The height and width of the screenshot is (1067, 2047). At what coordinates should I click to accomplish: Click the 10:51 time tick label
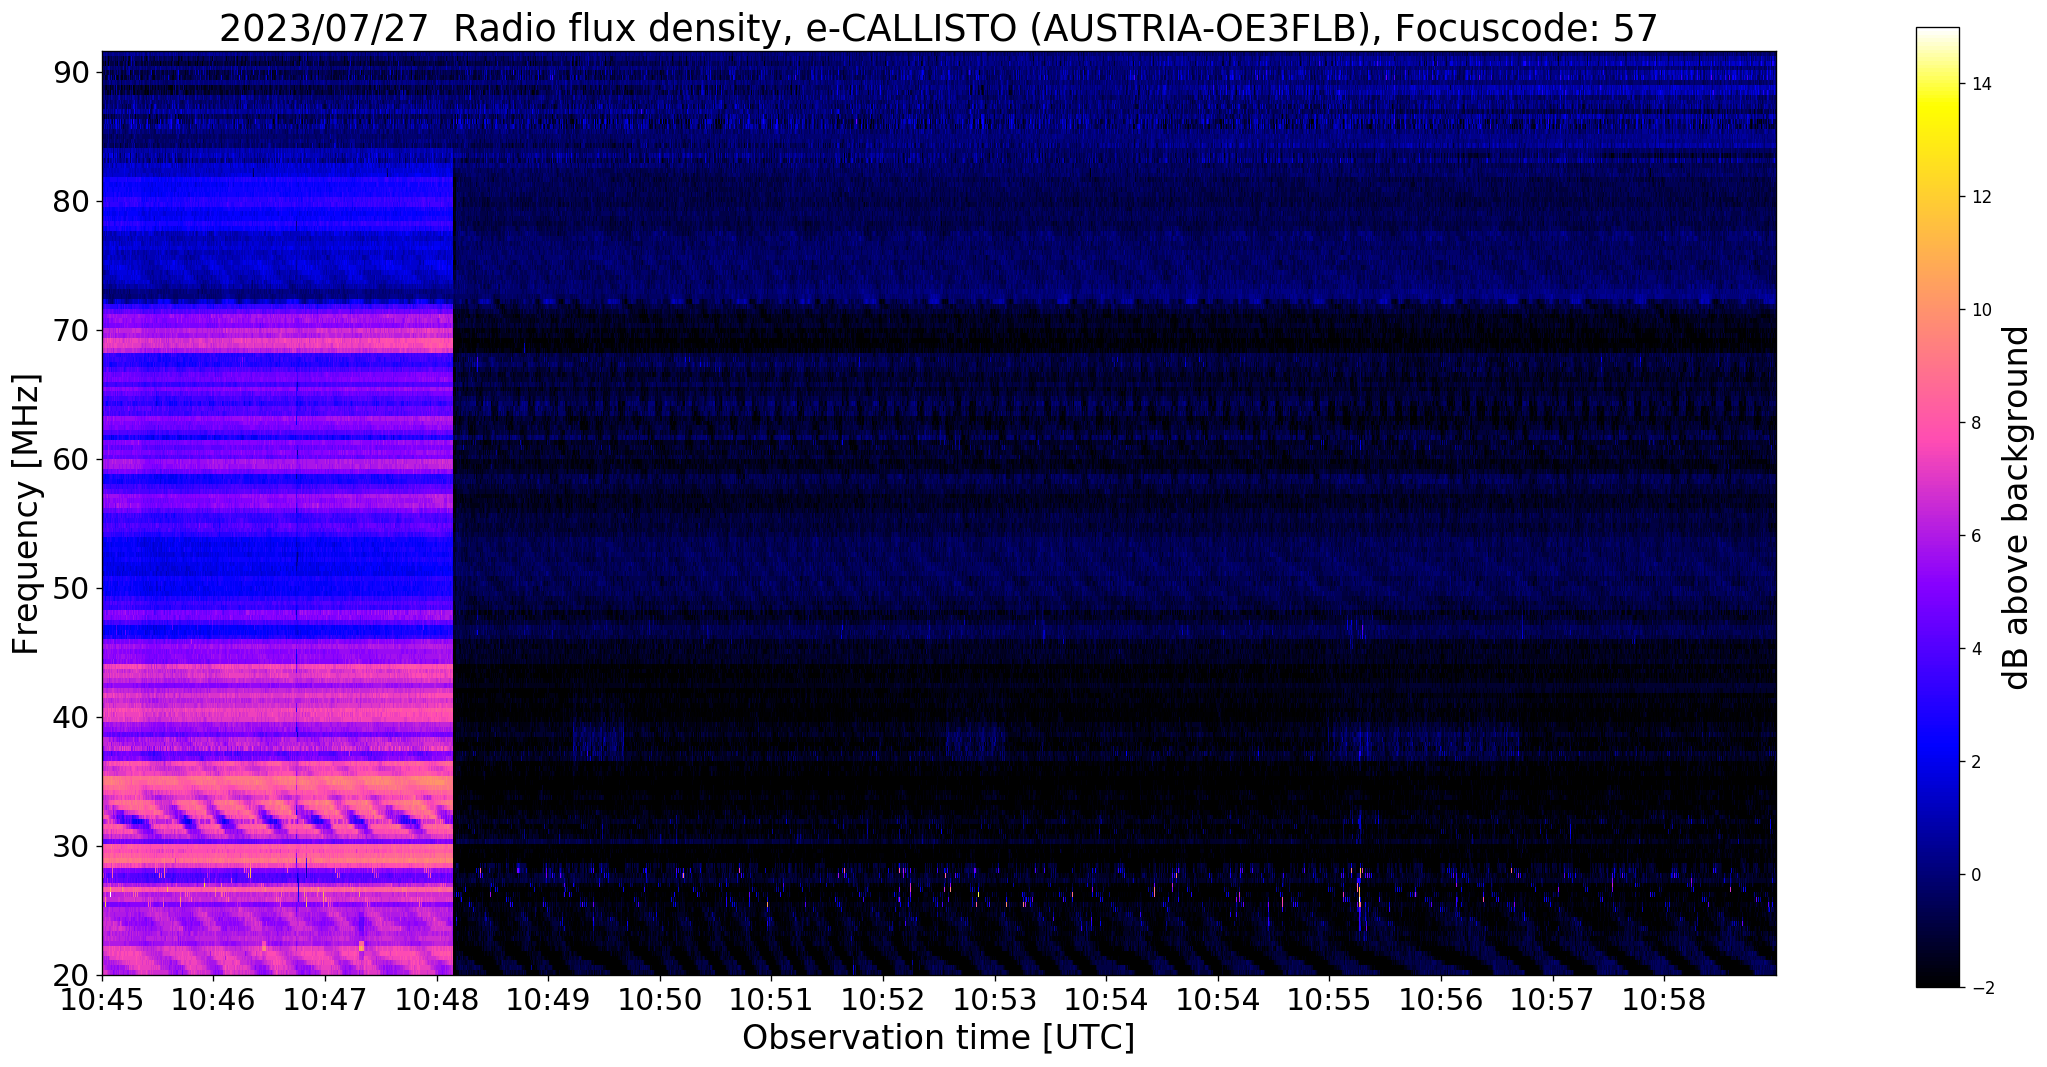click(771, 1001)
